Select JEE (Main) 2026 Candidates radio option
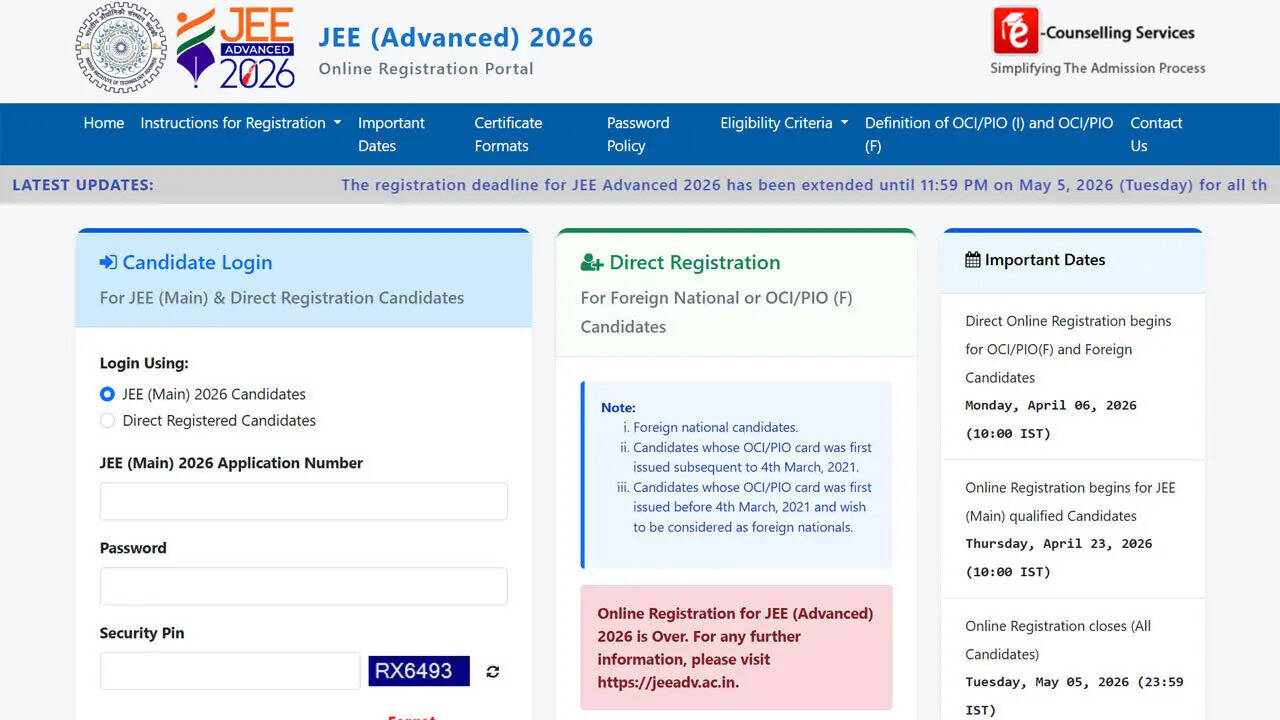The width and height of the screenshot is (1280, 720). click(107, 394)
